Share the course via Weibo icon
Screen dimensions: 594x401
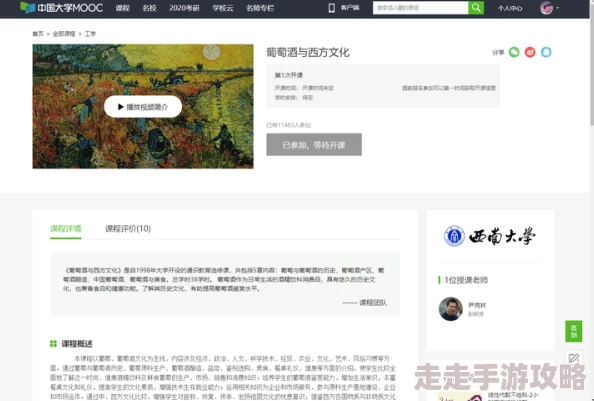(x=530, y=52)
